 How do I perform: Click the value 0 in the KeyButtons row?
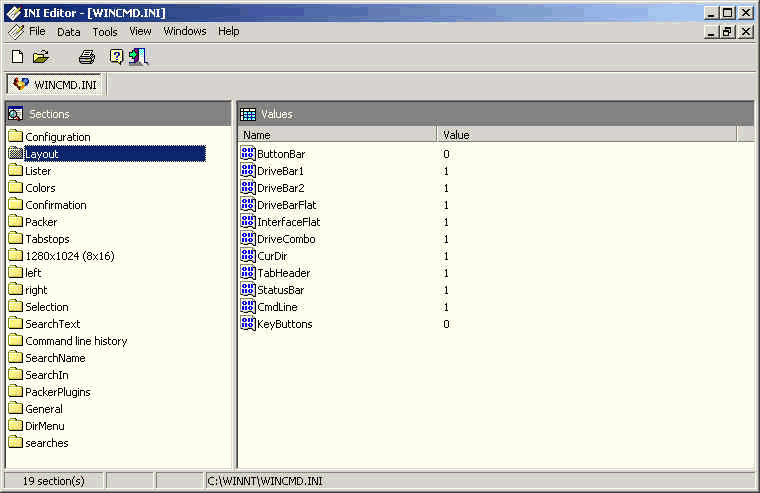tap(446, 324)
